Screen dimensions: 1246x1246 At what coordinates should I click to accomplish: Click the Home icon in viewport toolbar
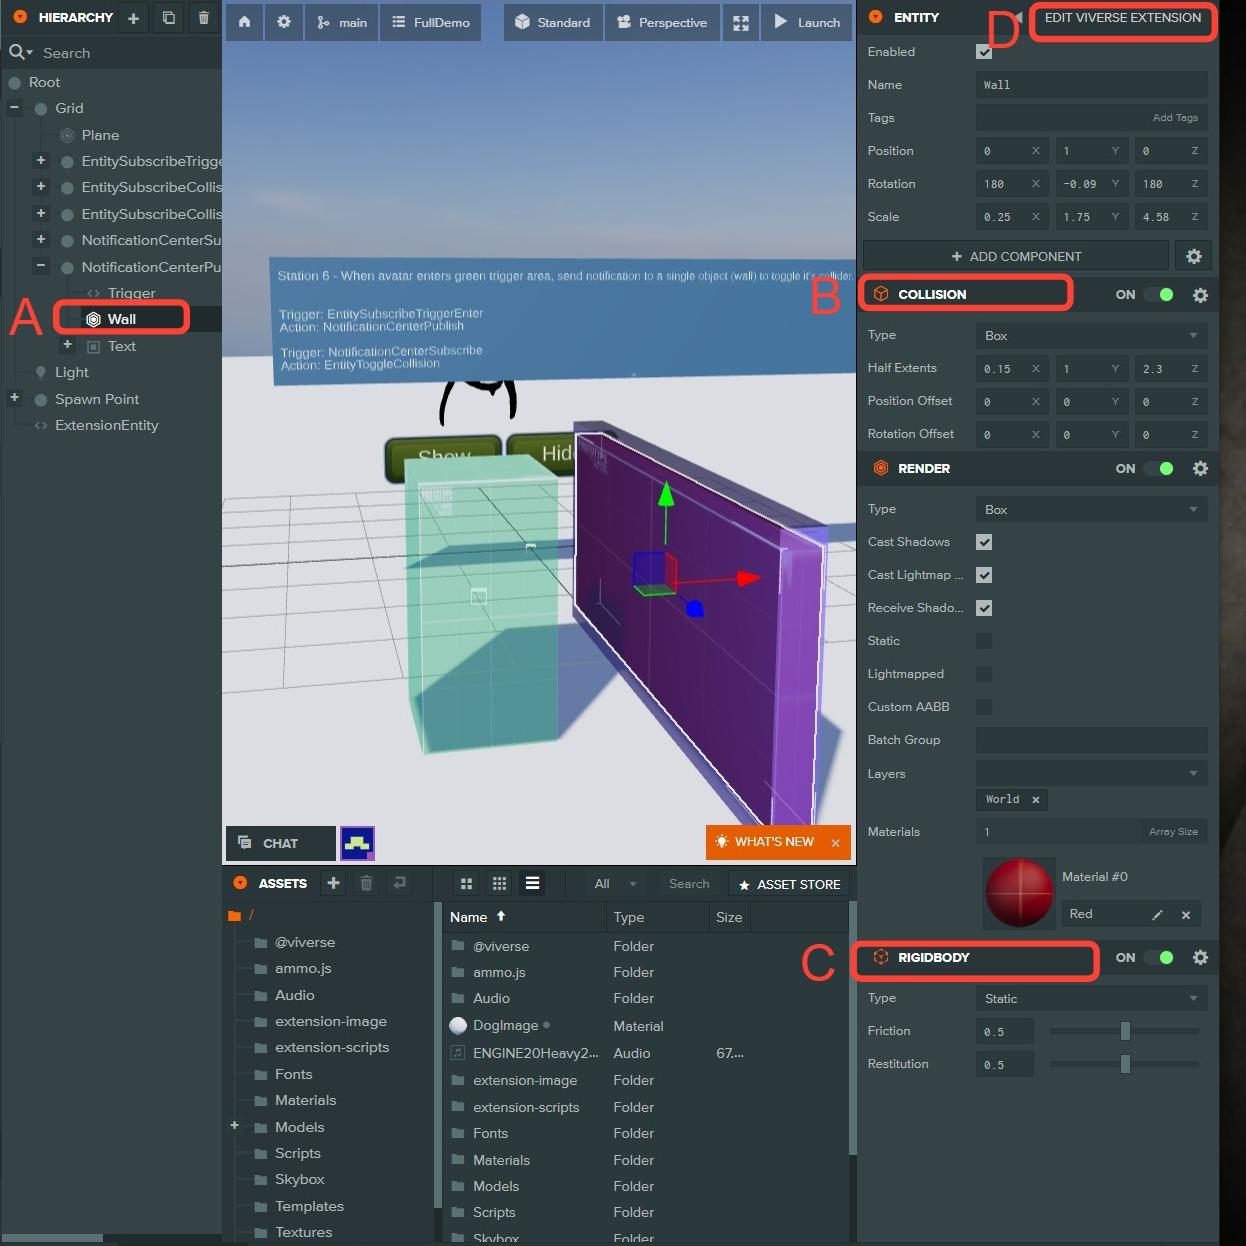[x=244, y=22]
